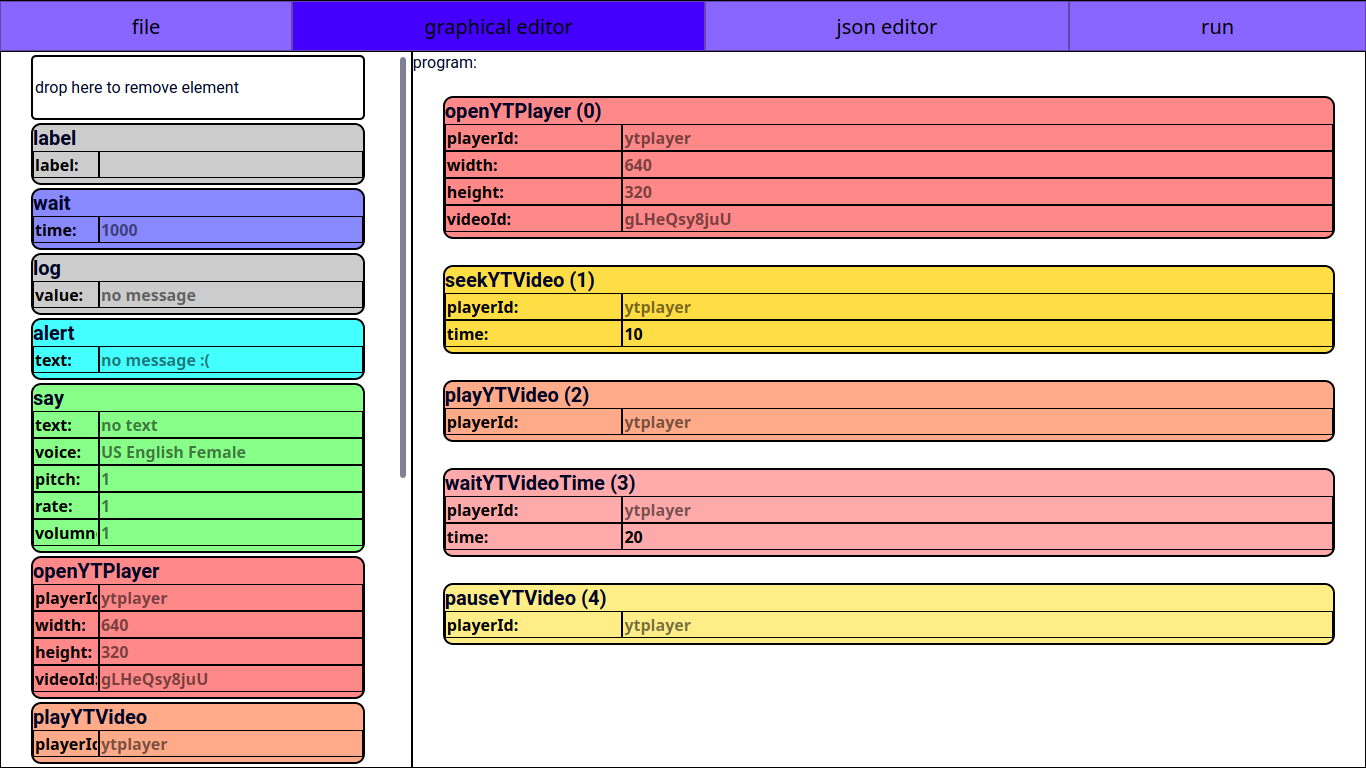Open the file tab
This screenshot has height=768, width=1366.
pyautogui.click(x=146, y=27)
